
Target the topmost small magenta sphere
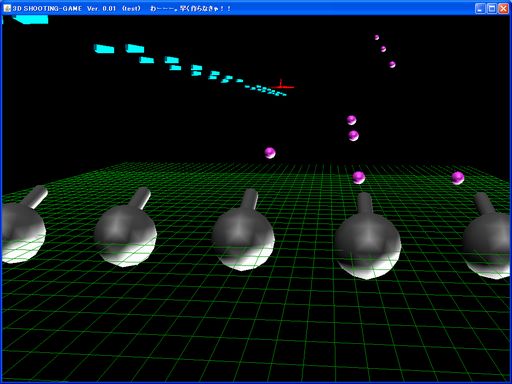click(377, 37)
